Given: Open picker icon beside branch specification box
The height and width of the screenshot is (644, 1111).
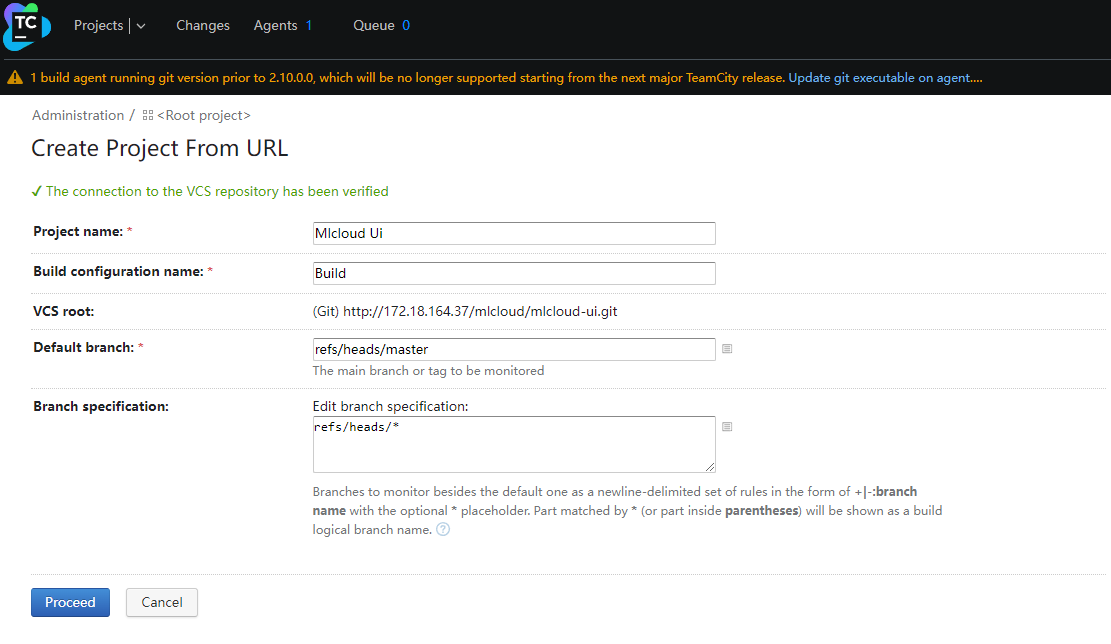Looking at the screenshot, I should [x=727, y=426].
